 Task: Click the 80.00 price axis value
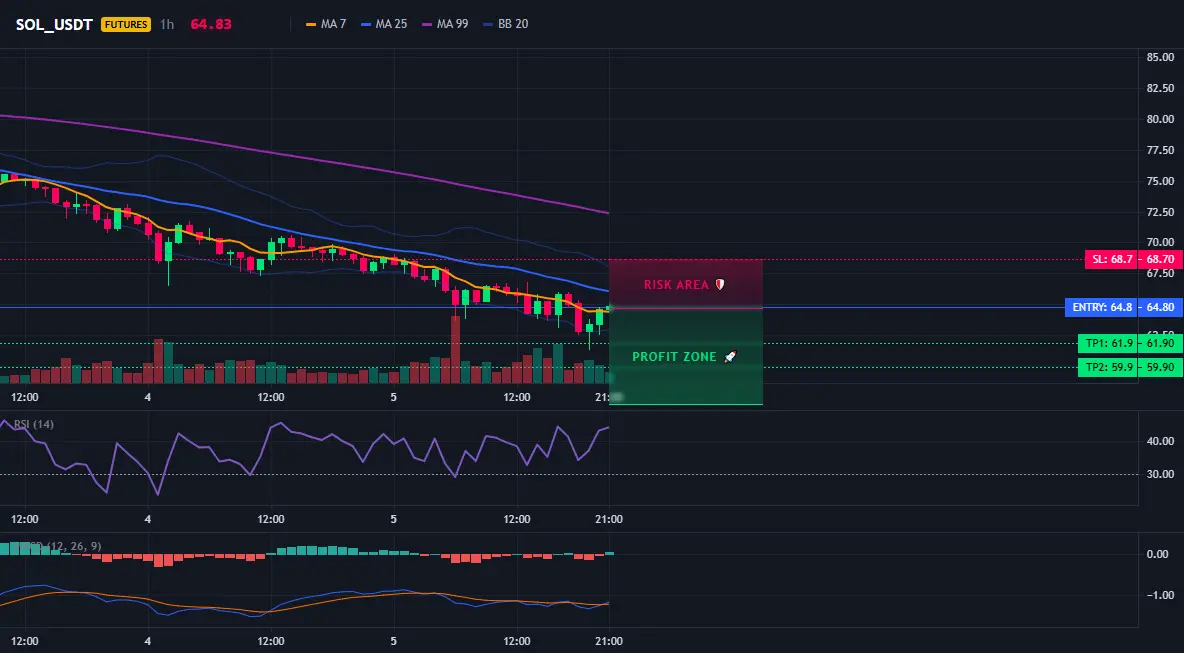(x=1160, y=119)
